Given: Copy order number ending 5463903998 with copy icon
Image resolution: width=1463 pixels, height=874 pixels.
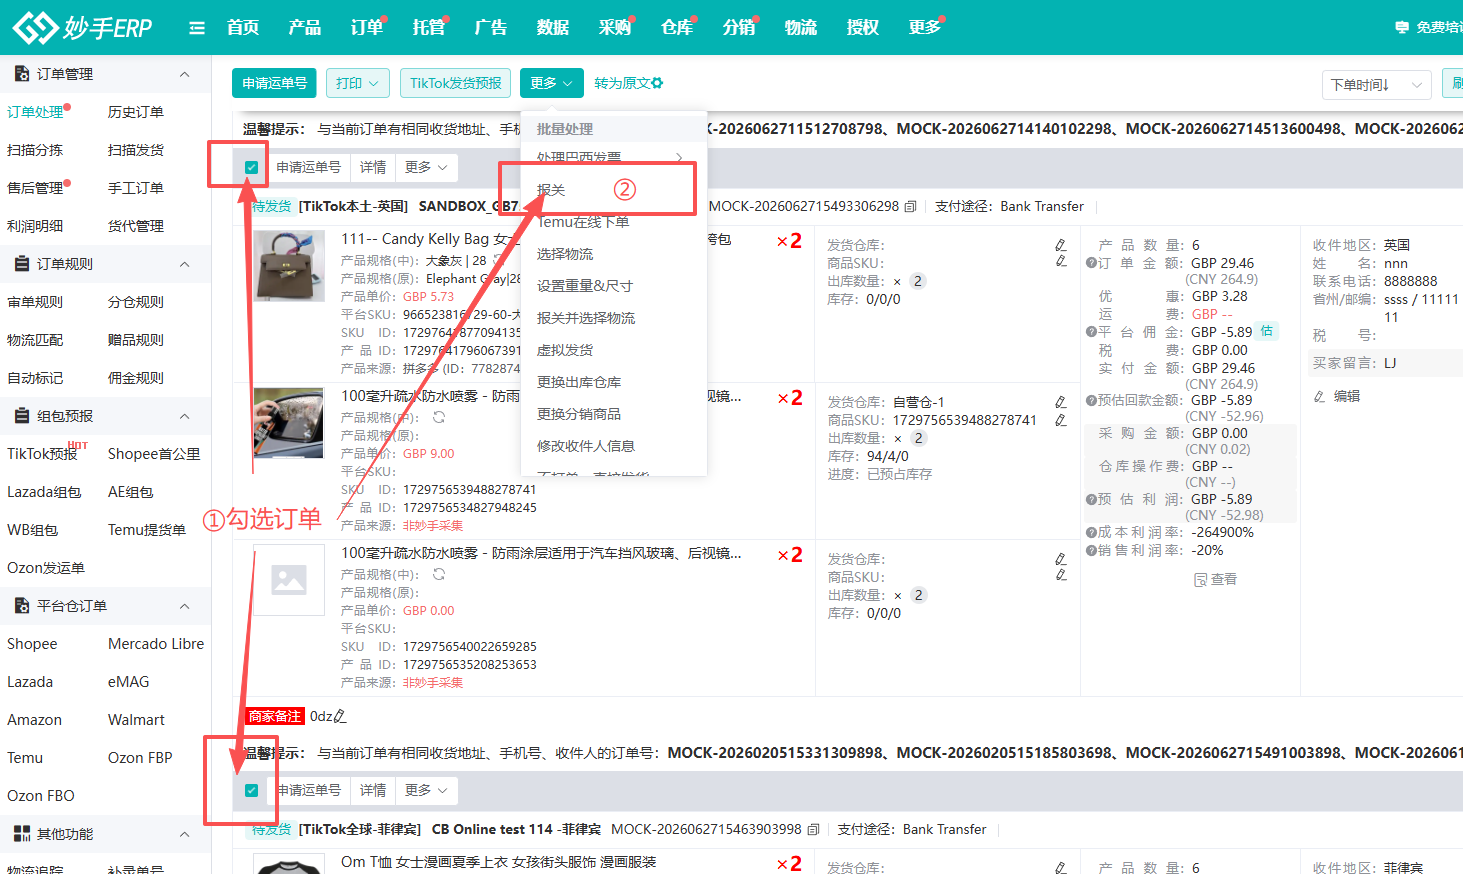Looking at the screenshot, I should coord(813,830).
